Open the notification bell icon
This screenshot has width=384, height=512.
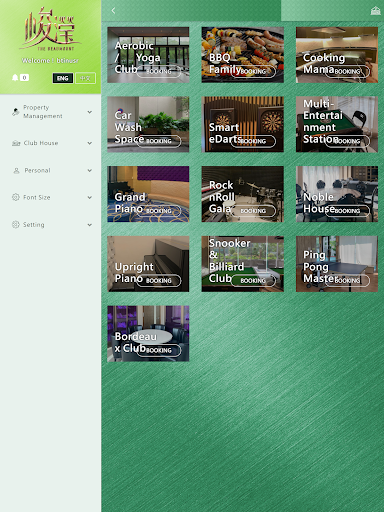(x=15, y=78)
